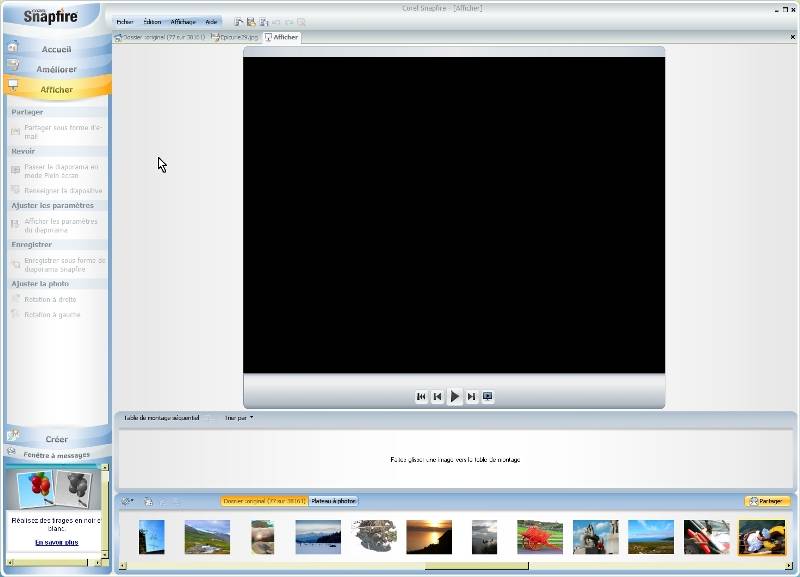Click the Accueil home icon in sidebar

pyautogui.click(x=13, y=46)
